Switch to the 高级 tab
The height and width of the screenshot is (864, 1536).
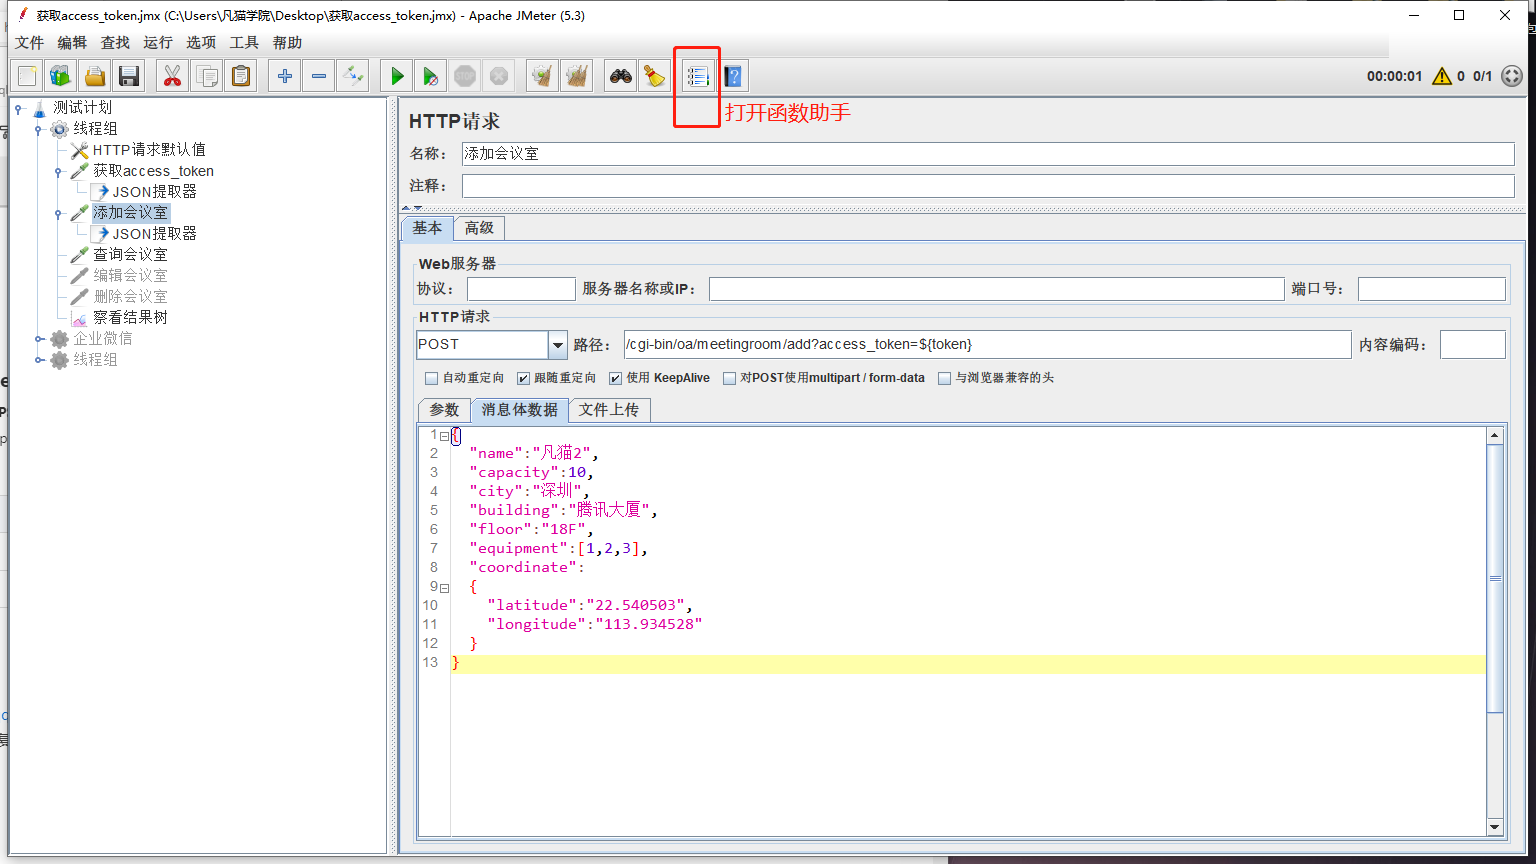tap(479, 228)
